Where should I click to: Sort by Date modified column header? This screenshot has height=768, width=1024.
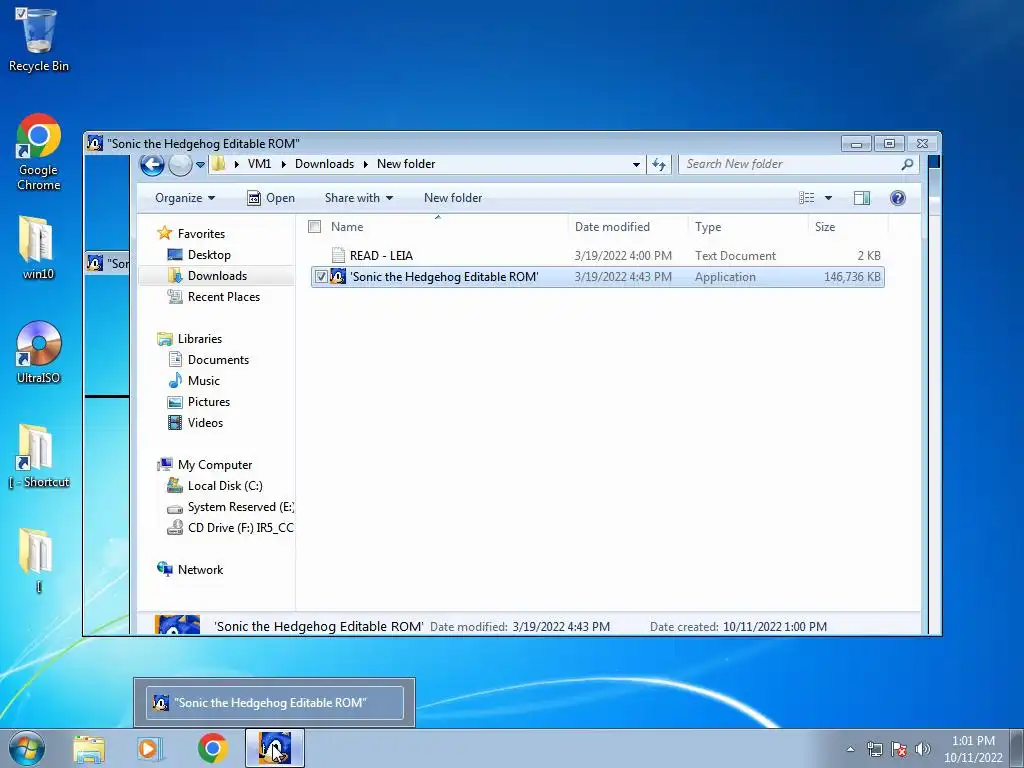click(612, 227)
